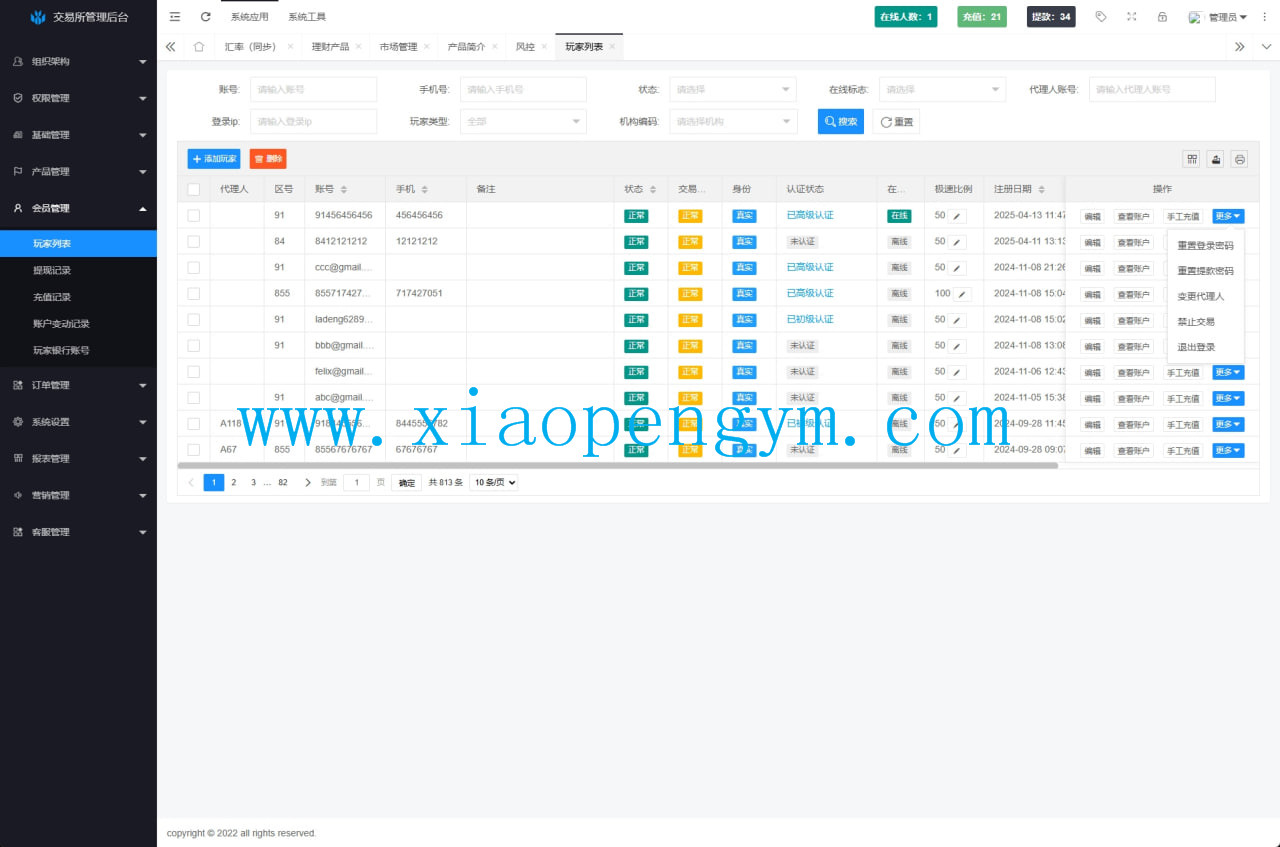Click 手工充值 in the 91456456456 row
The height and width of the screenshot is (847, 1280).
coord(1183,216)
